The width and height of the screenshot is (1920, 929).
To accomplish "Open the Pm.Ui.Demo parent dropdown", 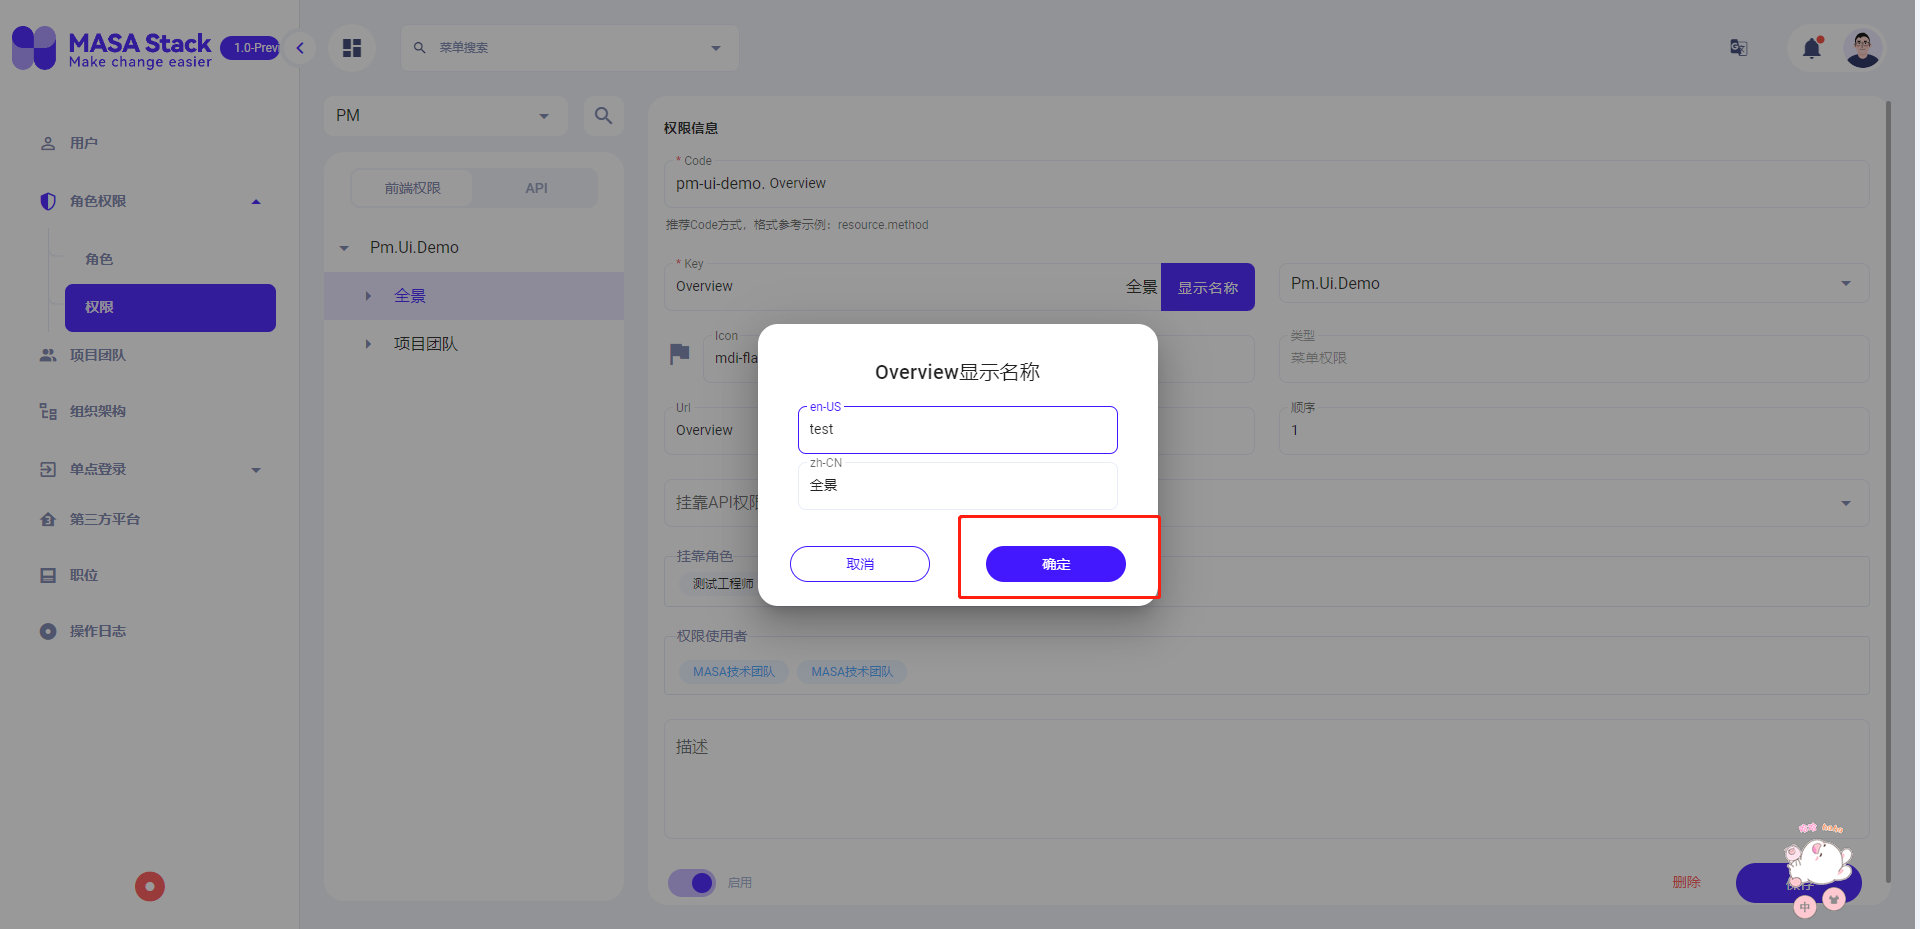I will point(1574,284).
